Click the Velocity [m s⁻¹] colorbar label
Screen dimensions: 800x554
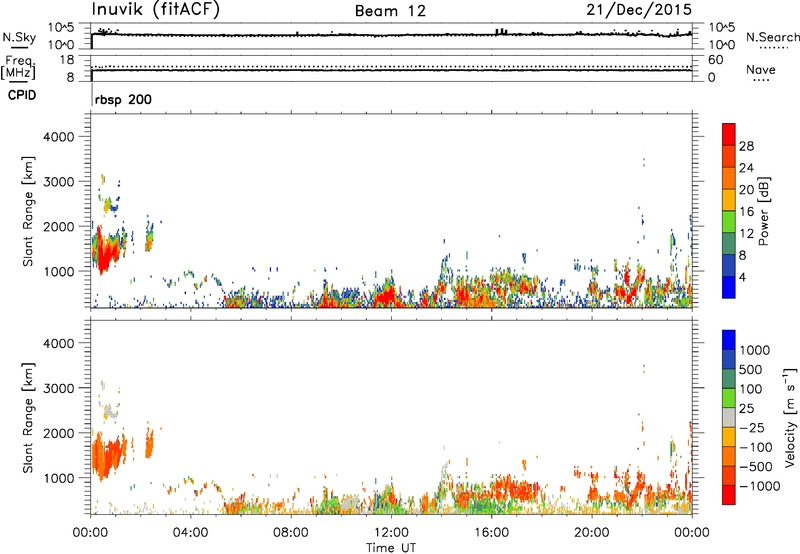[x=790, y=417]
